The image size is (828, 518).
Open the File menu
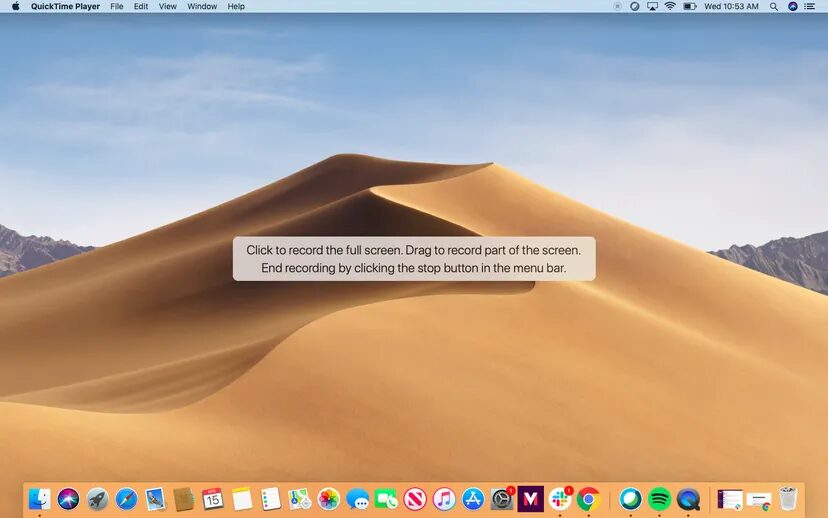coord(117,6)
